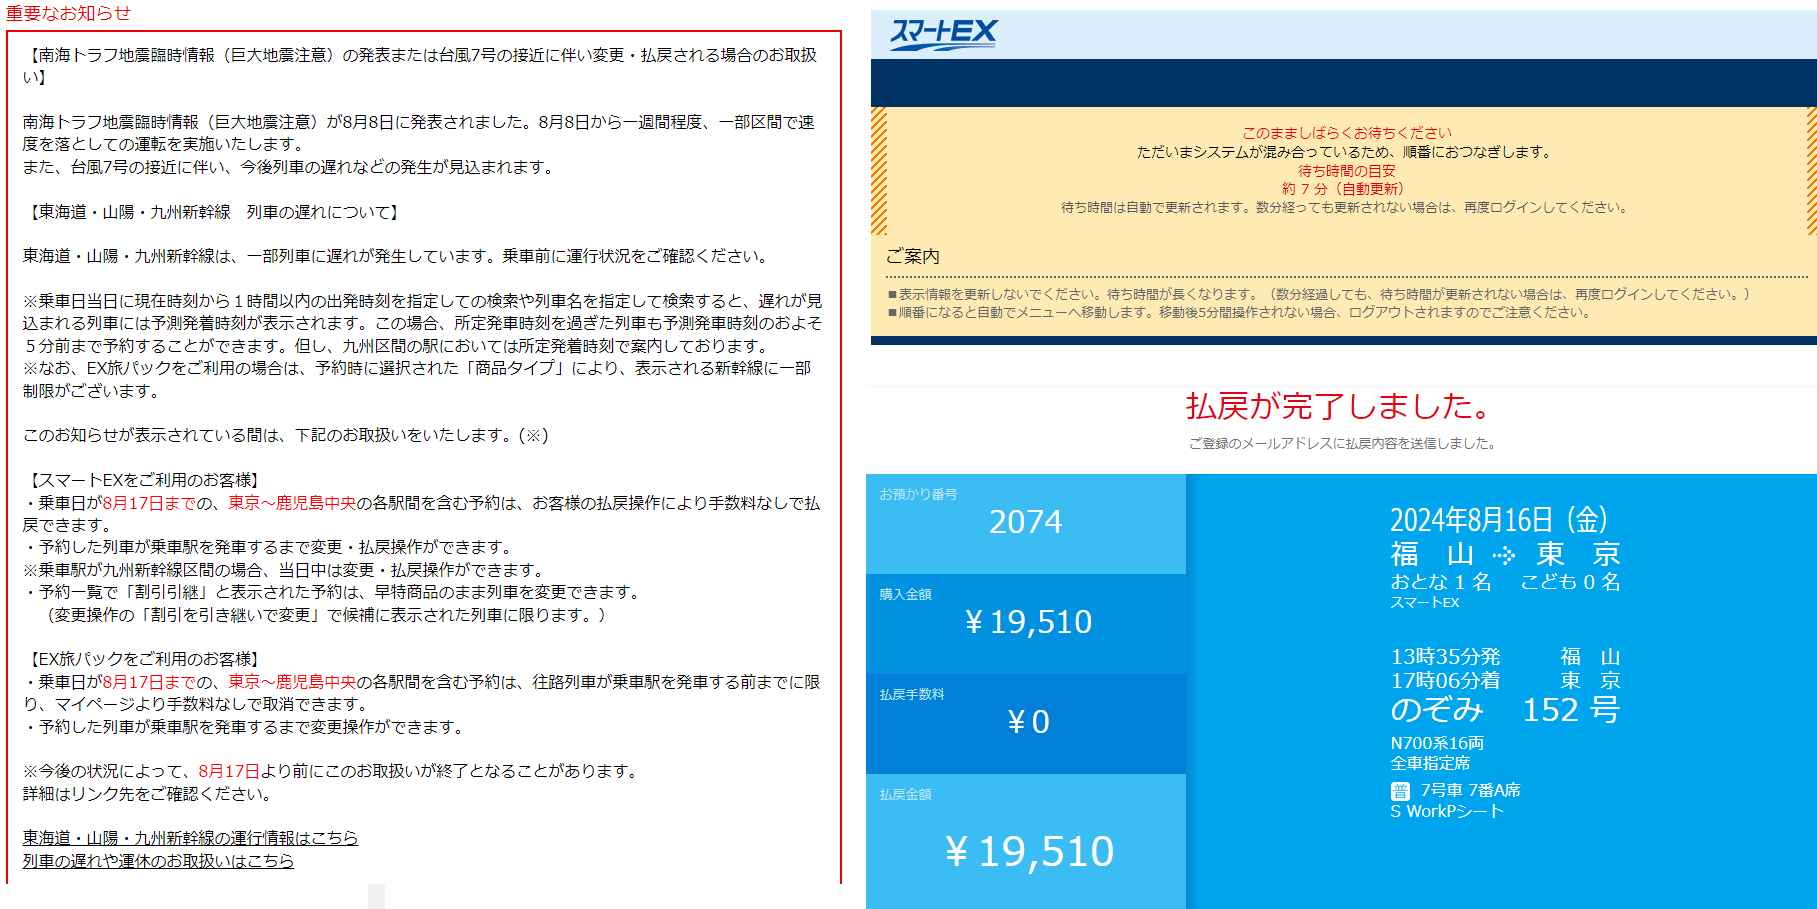Click こども 0 名 passenger count
1817x909 pixels.
[x=1570, y=582]
